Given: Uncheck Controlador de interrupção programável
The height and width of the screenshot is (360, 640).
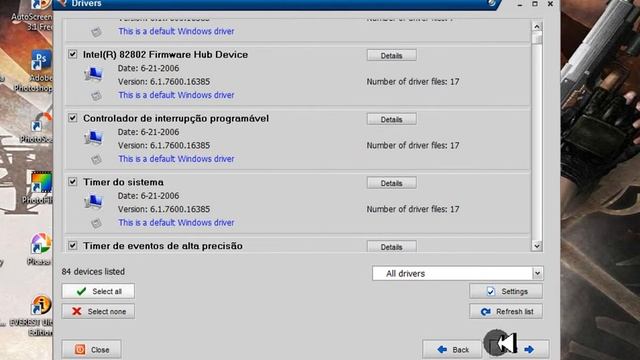Looking at the screenshot, I should pos(73,118).
